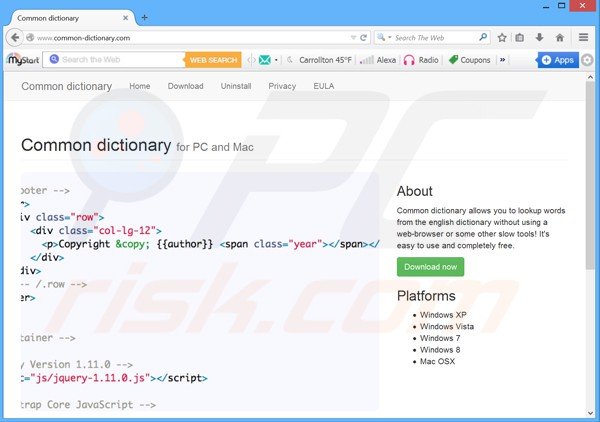Open a new tab with plus button

[x=144, y=18]
